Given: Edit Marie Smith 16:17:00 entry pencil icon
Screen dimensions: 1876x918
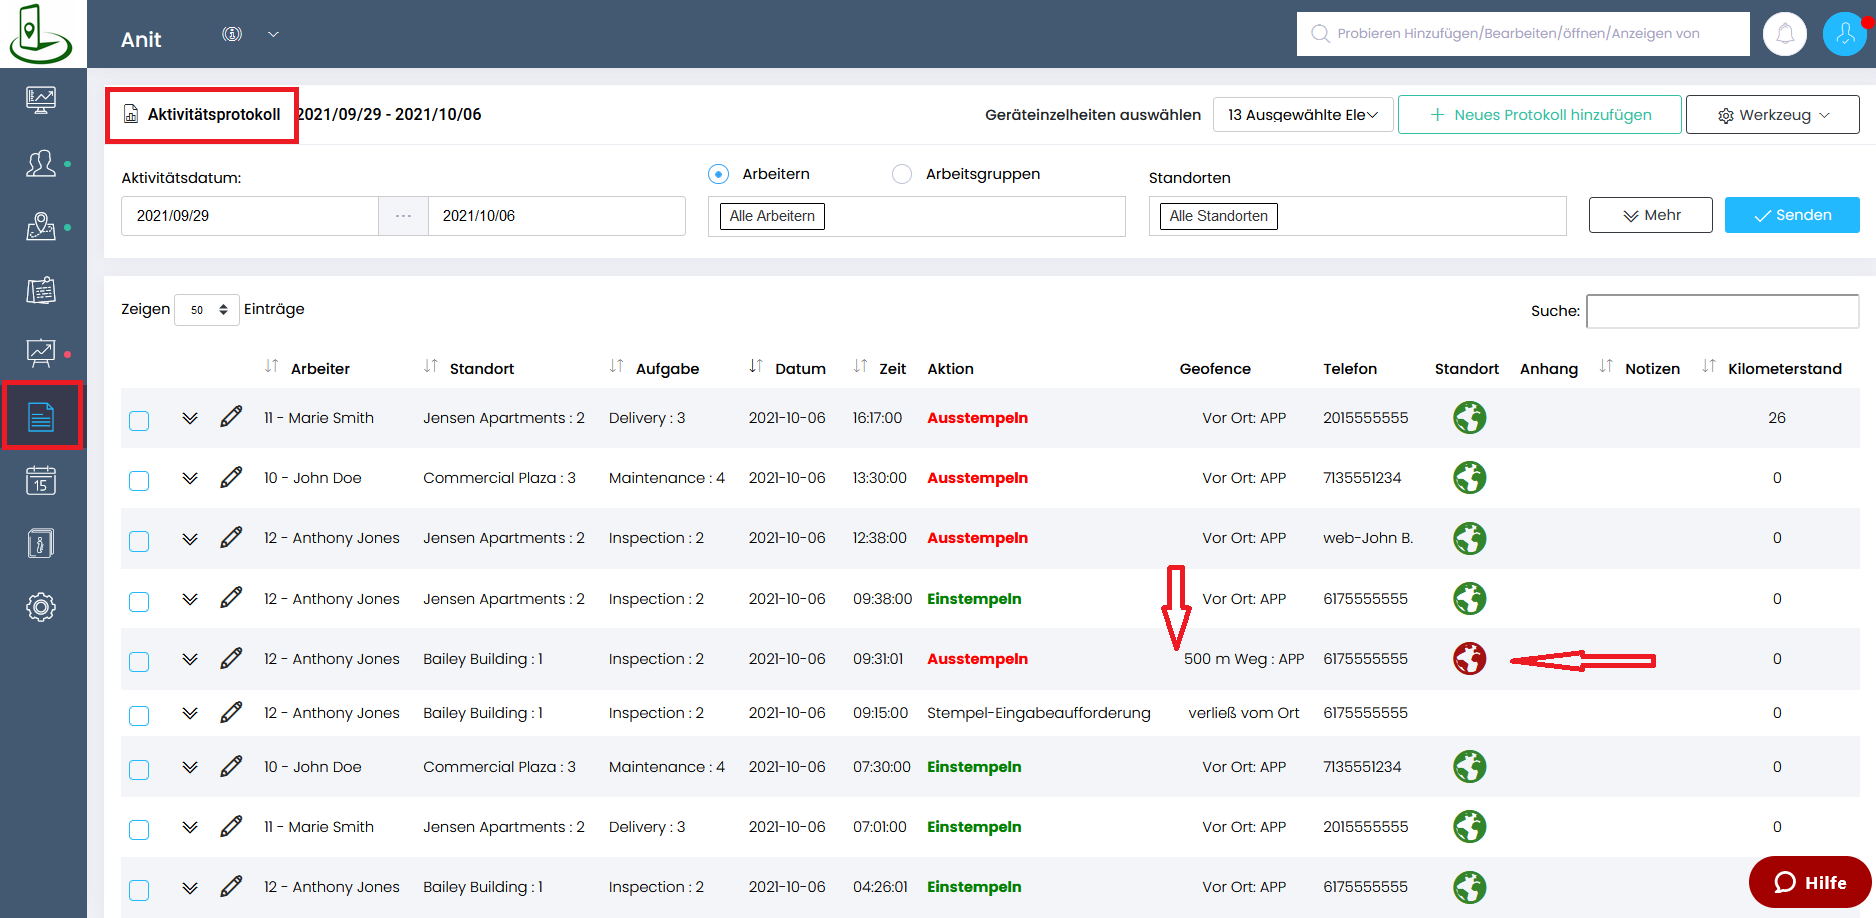Looking at the screenshot, I should pos(231,417).
